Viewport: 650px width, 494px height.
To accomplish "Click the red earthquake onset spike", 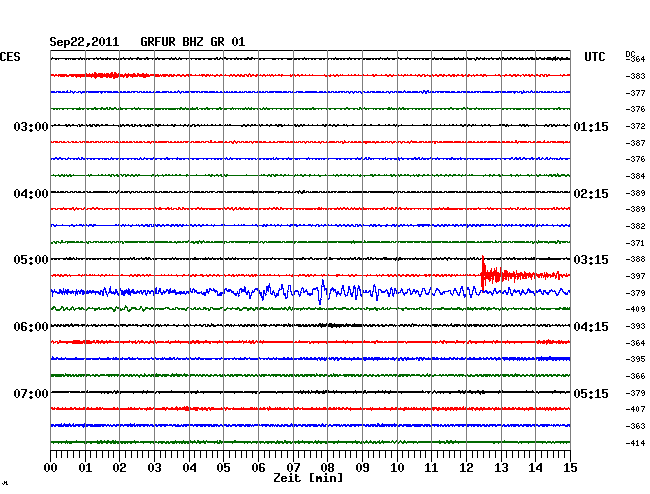I will point(483,273).
